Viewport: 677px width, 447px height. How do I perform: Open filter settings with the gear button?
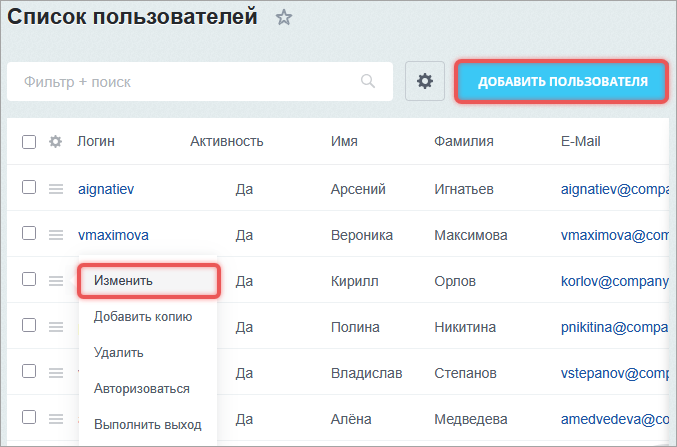[424, 81]
